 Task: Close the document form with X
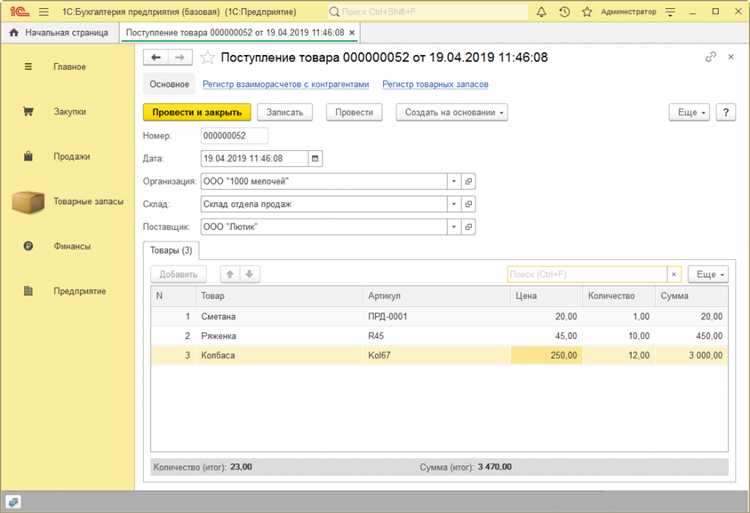point(731,57)
